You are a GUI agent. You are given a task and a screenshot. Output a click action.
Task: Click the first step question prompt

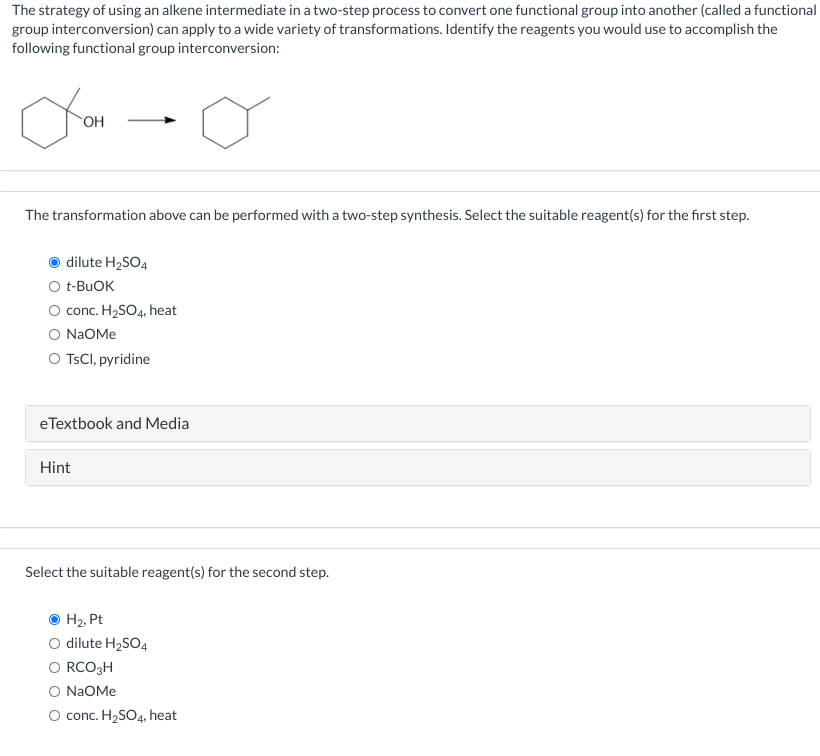point(386,216)
